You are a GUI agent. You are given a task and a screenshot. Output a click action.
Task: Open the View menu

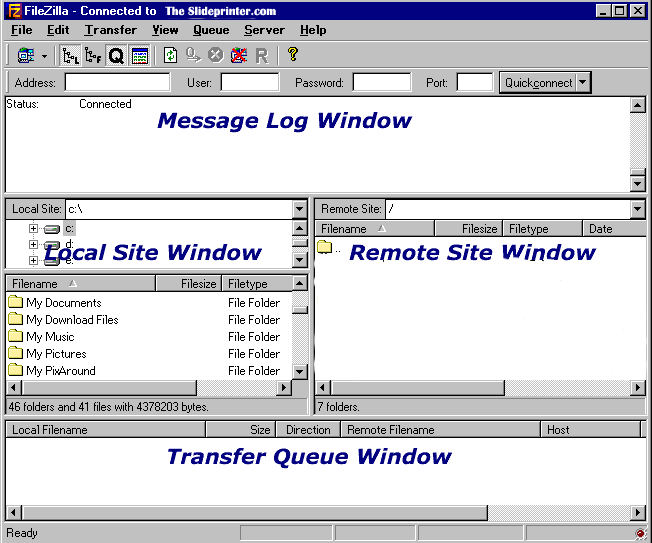[165, 30]
